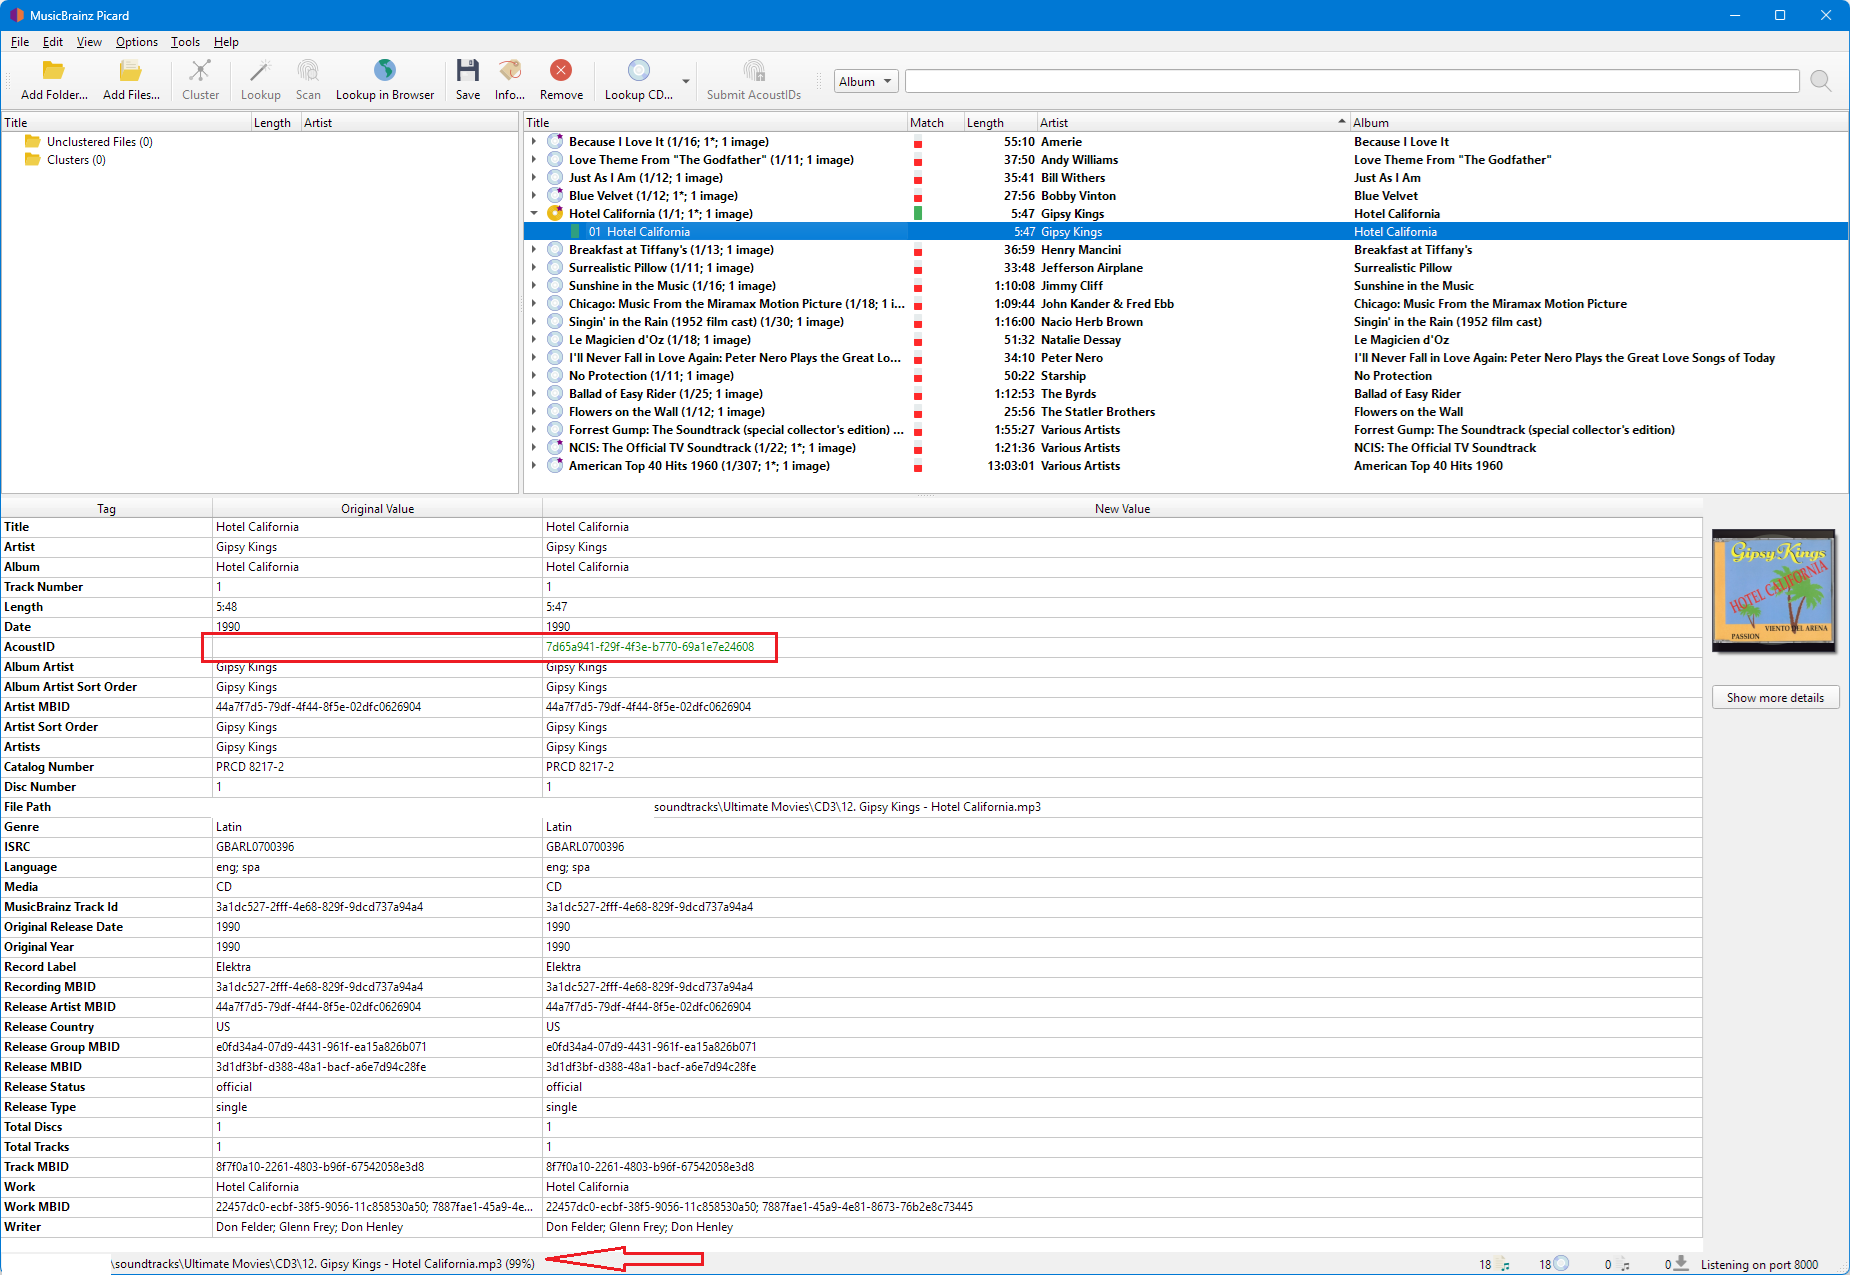Click the search magnifier icon
Screen dimensions: 1850x1275
click(1820, 82)
